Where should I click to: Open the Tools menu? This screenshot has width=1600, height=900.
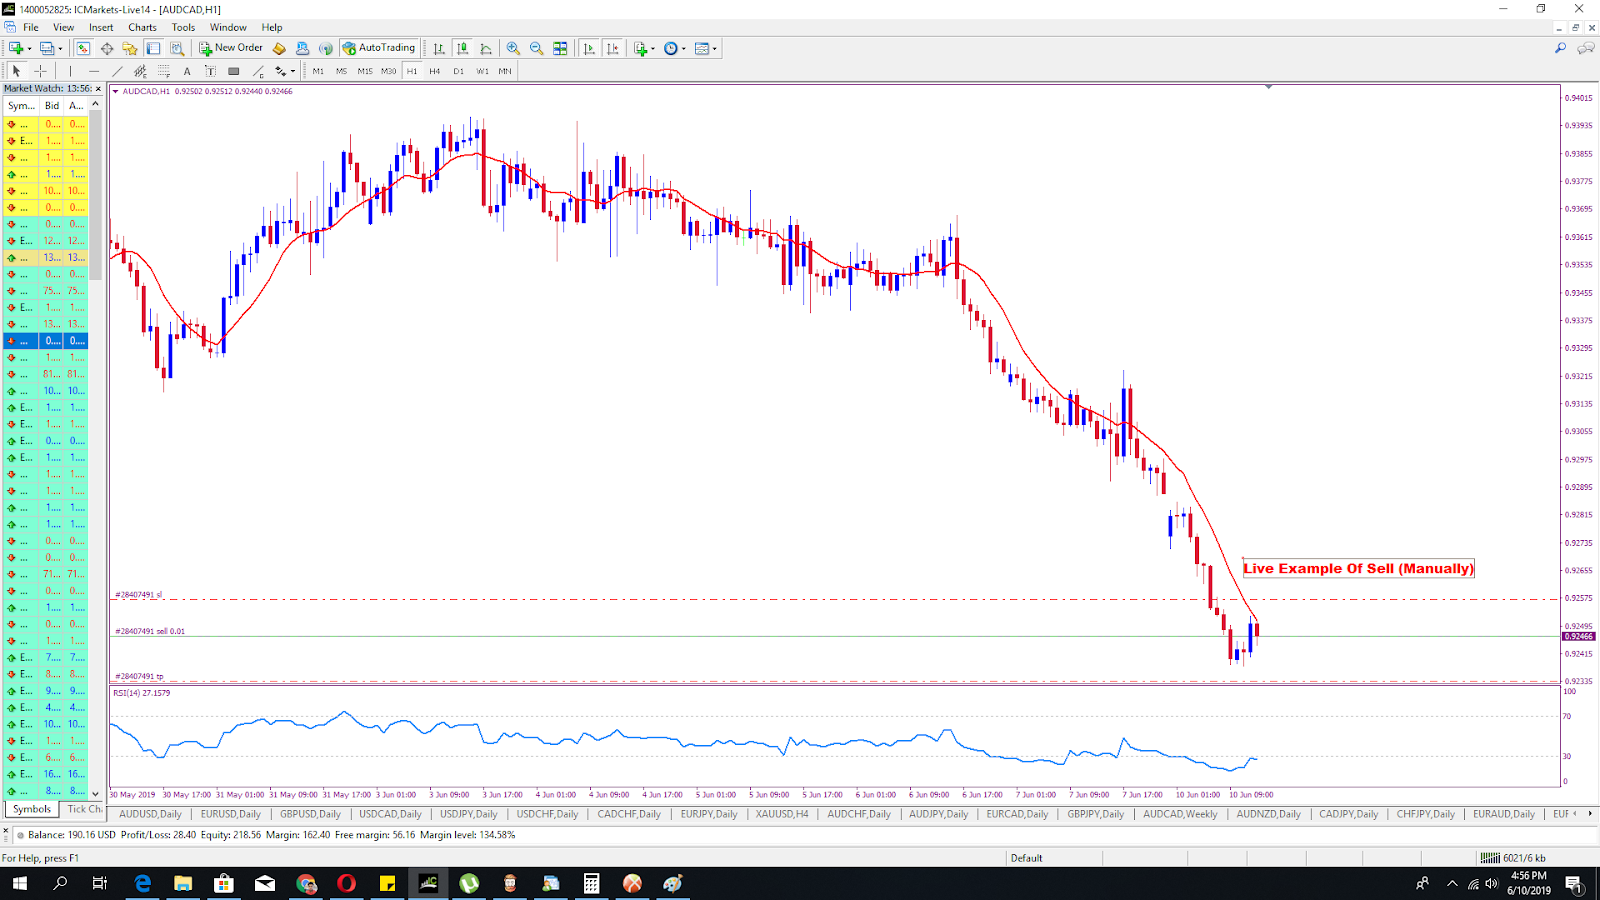coord(183,27)
